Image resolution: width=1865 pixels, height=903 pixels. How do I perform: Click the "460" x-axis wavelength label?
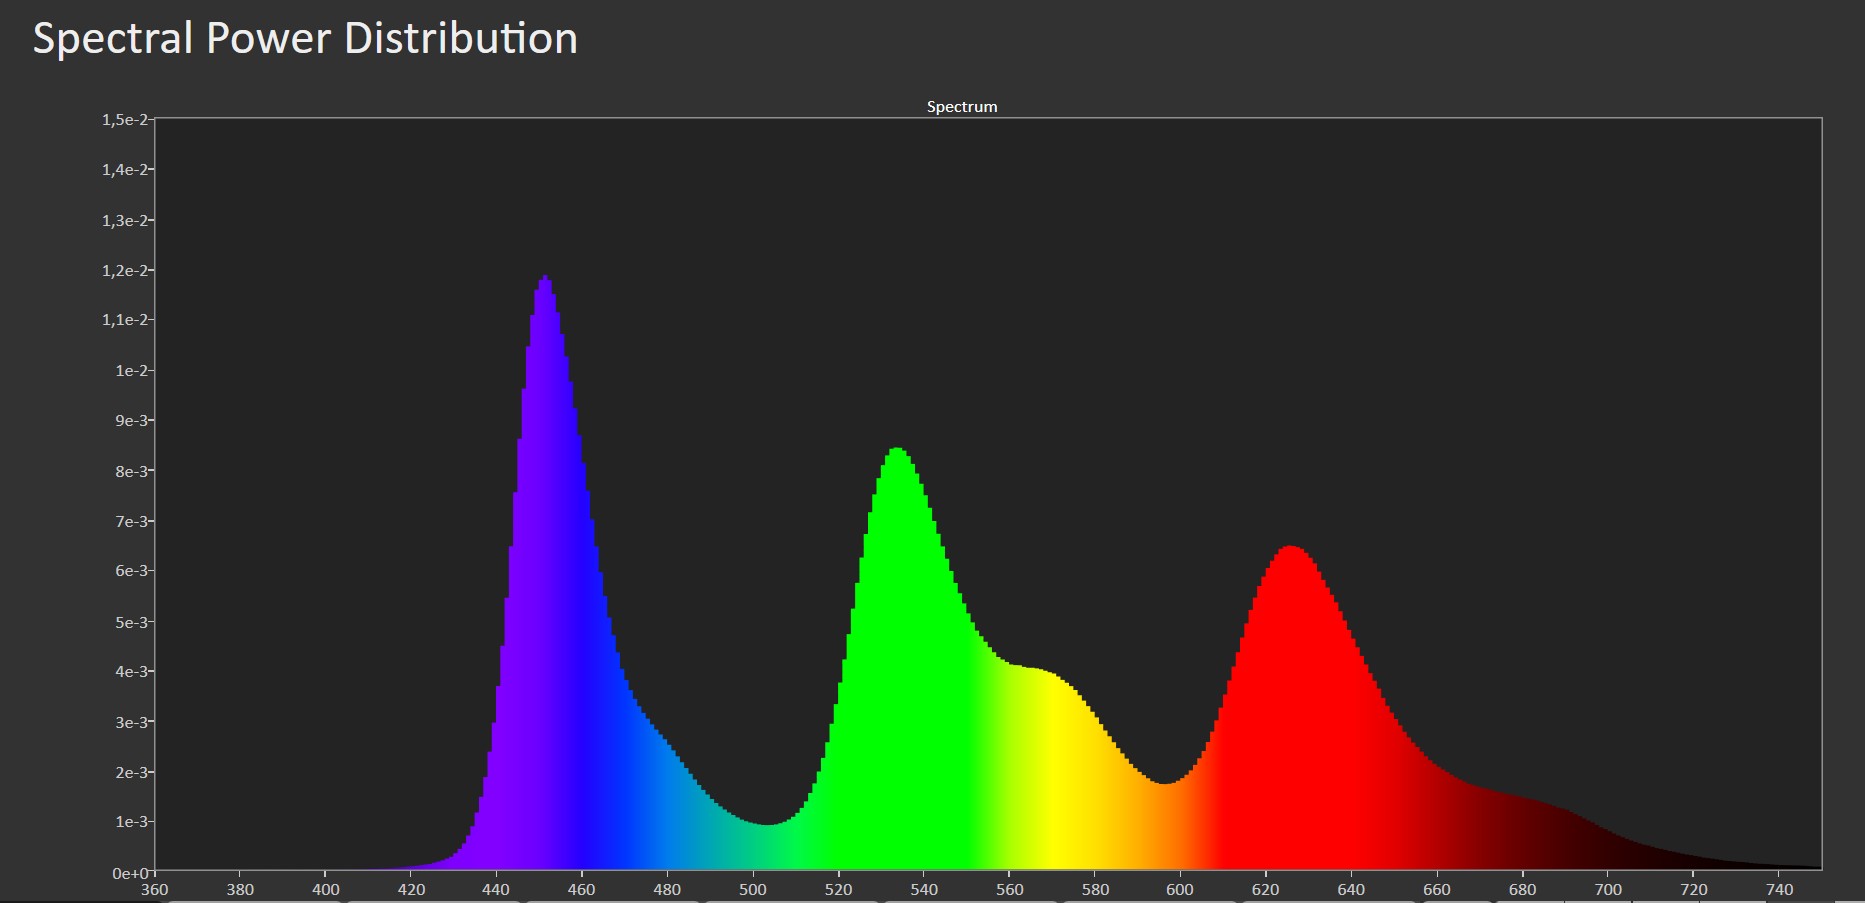point(582,889)
